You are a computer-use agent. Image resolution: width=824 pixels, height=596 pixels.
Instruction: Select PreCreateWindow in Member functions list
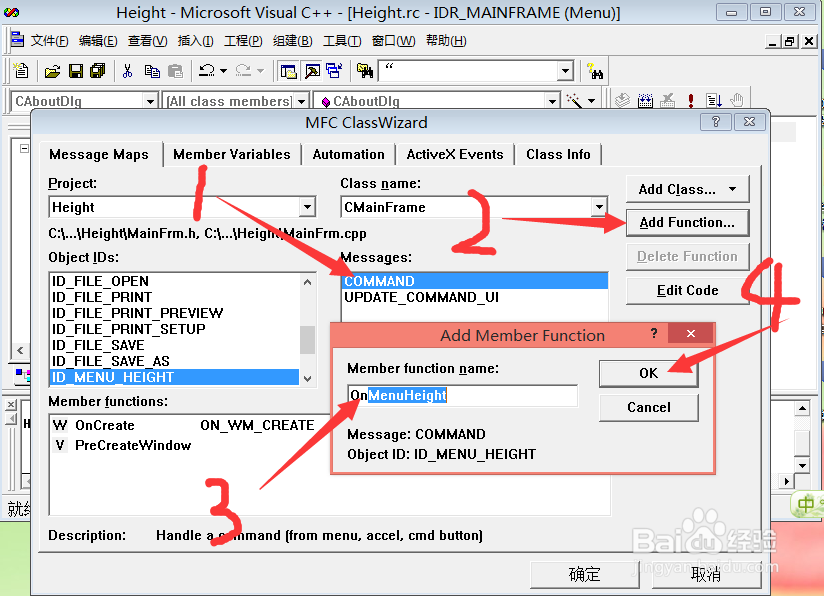(x=133, y=445)
